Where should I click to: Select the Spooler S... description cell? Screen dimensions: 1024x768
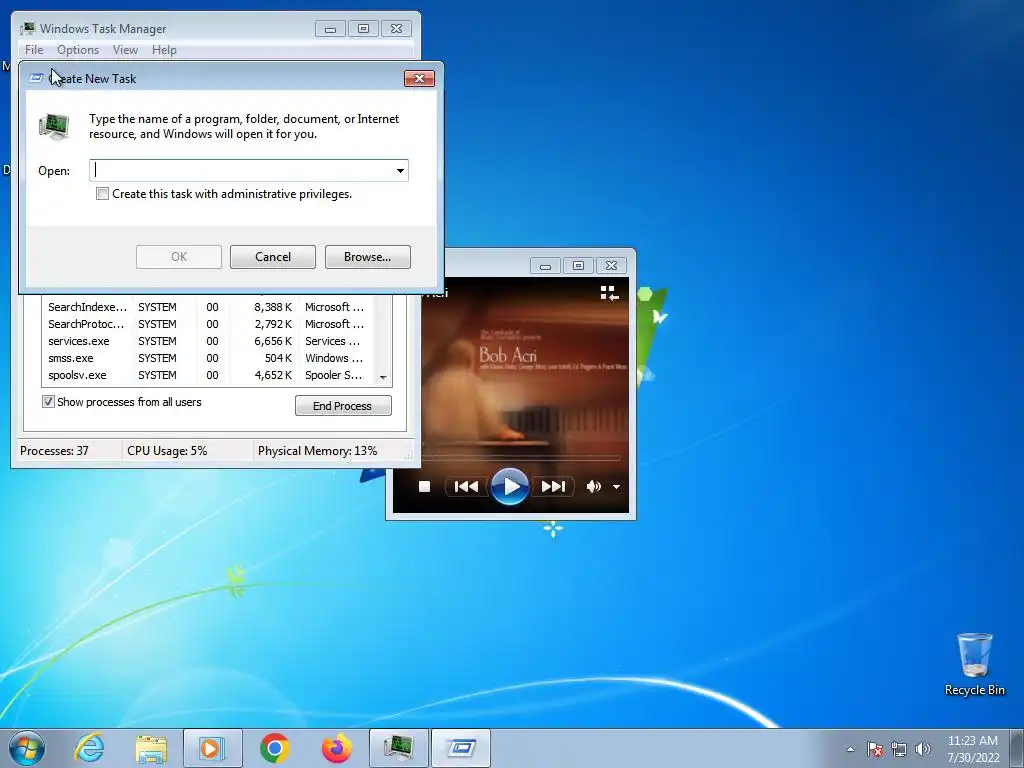pos(333,375)
